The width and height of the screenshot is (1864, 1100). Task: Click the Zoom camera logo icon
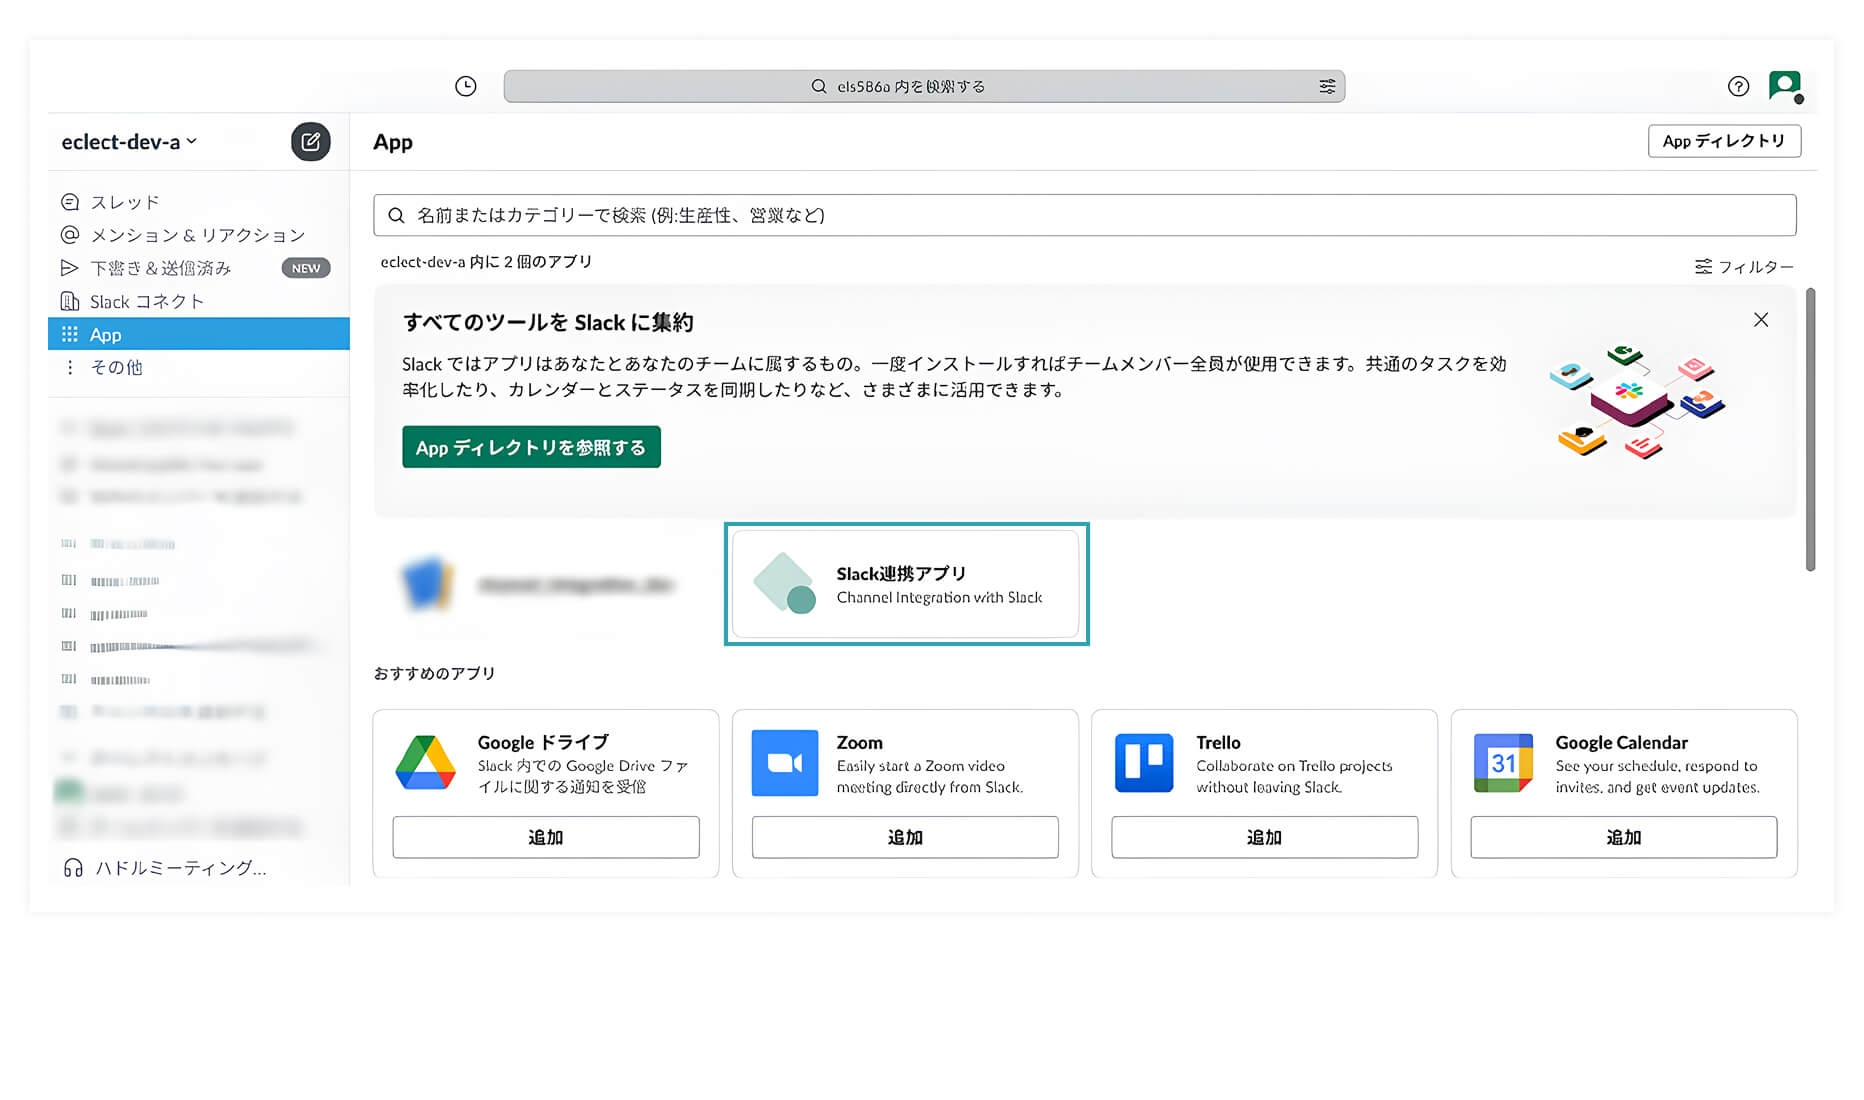785,763
